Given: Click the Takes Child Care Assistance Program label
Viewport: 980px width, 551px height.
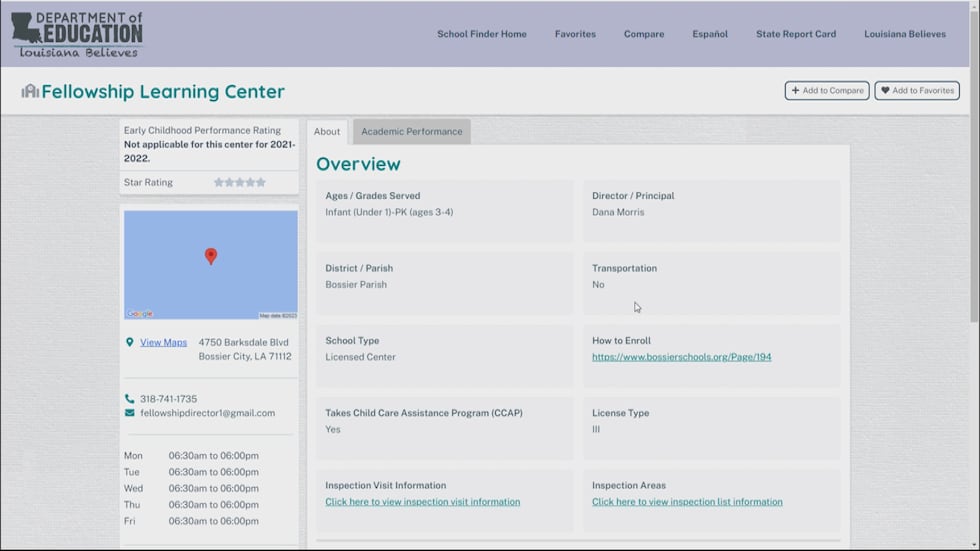Looking at the screenshot, I should pos(424,413).
